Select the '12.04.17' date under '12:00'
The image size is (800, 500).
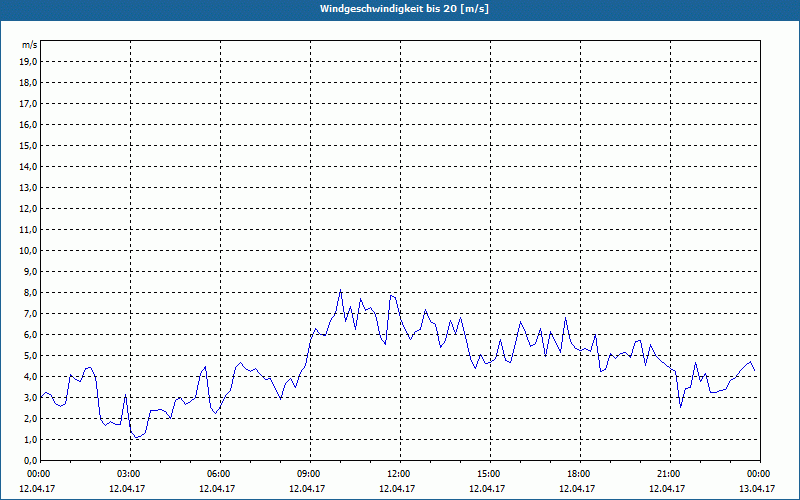tap(397, 488)
